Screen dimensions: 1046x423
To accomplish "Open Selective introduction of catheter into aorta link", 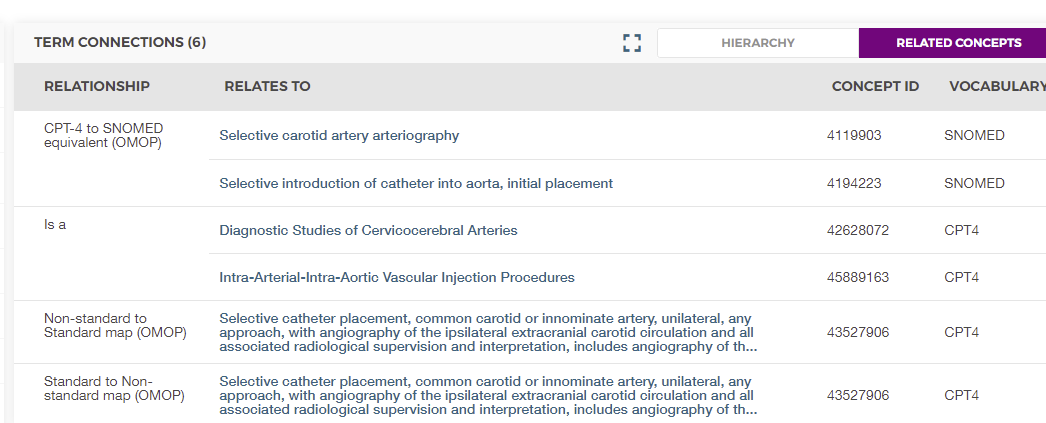I will [x=416, y=183].
